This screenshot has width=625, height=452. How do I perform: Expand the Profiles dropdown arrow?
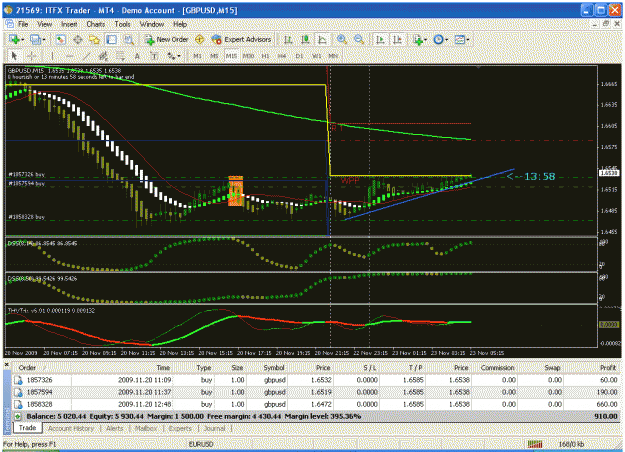coord(43,39)
